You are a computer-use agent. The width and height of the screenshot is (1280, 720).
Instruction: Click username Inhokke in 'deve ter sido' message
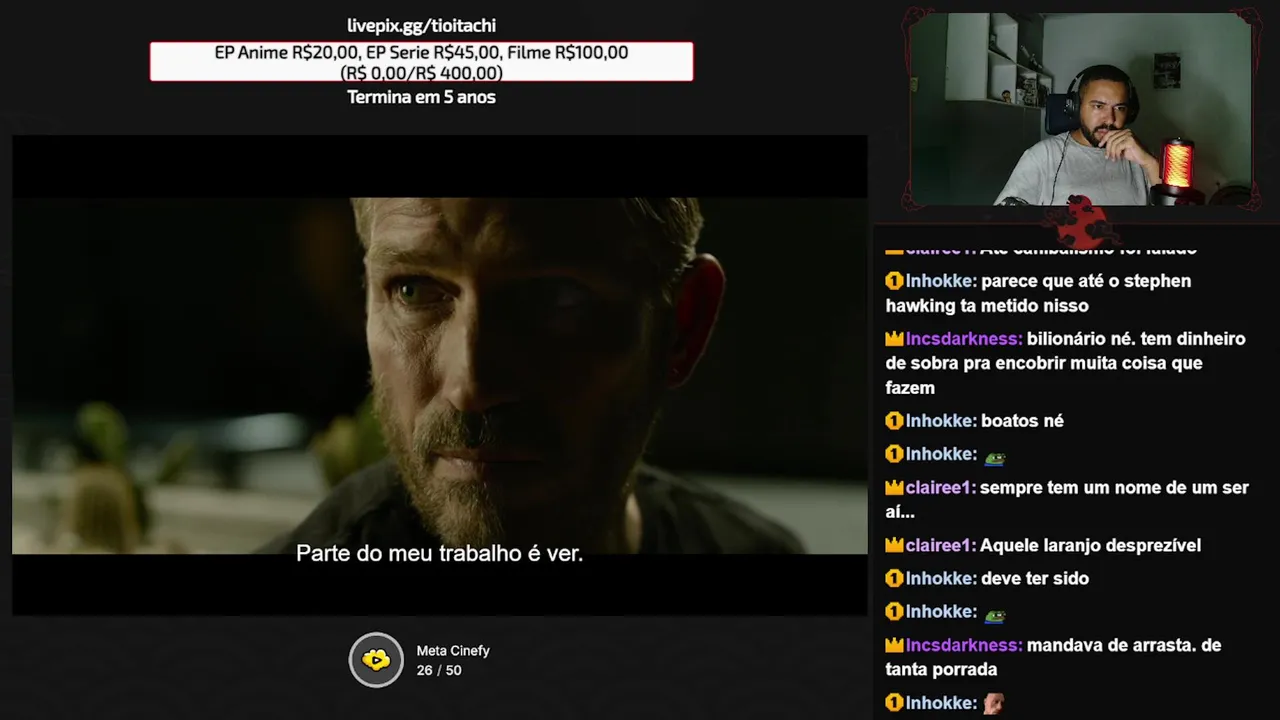(x=941, y=578)
